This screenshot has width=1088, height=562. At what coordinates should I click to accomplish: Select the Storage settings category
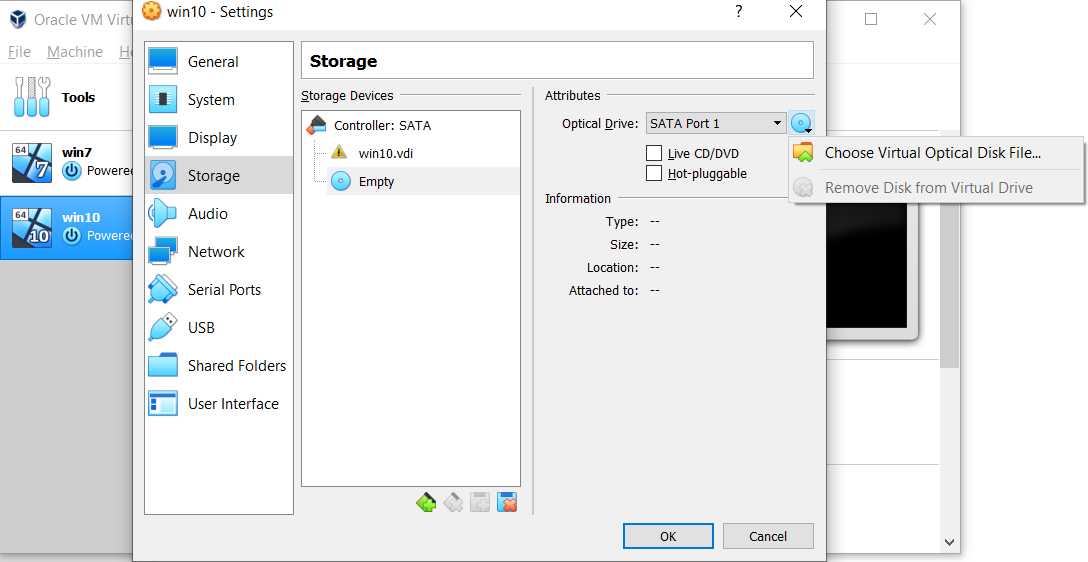(219, 176)
